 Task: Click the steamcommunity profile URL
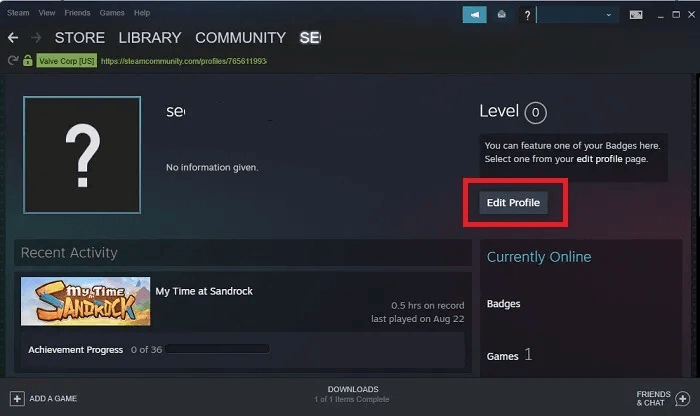(x=184, y=61)
